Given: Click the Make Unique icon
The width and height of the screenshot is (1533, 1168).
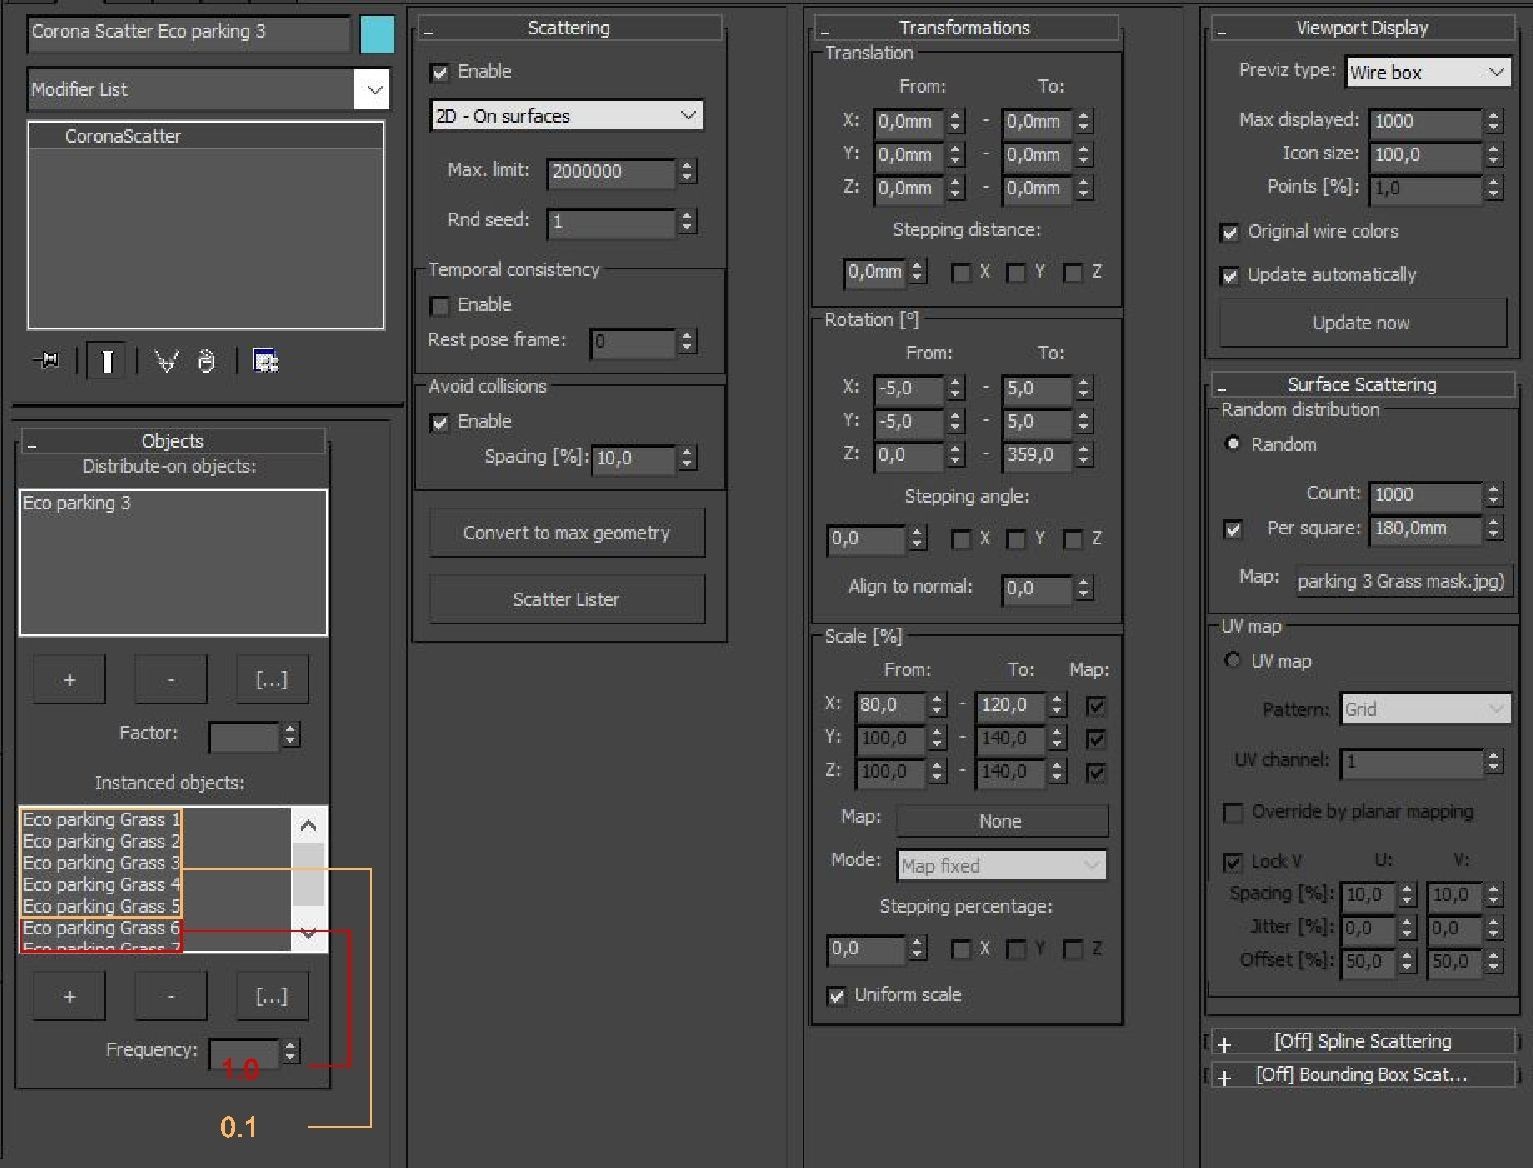Looking at the screenshot, I should pos(166,361).
